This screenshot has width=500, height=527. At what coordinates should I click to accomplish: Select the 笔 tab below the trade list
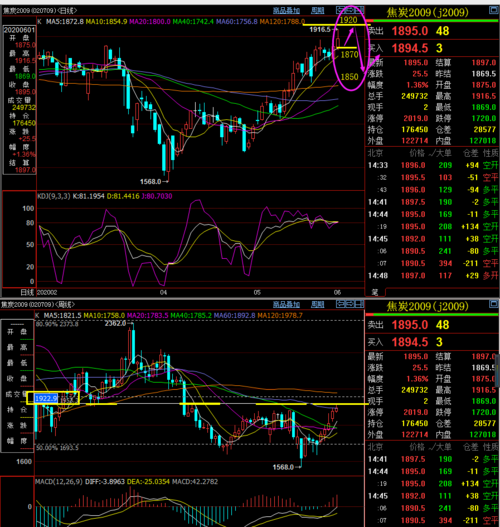(x=375, y=292)
